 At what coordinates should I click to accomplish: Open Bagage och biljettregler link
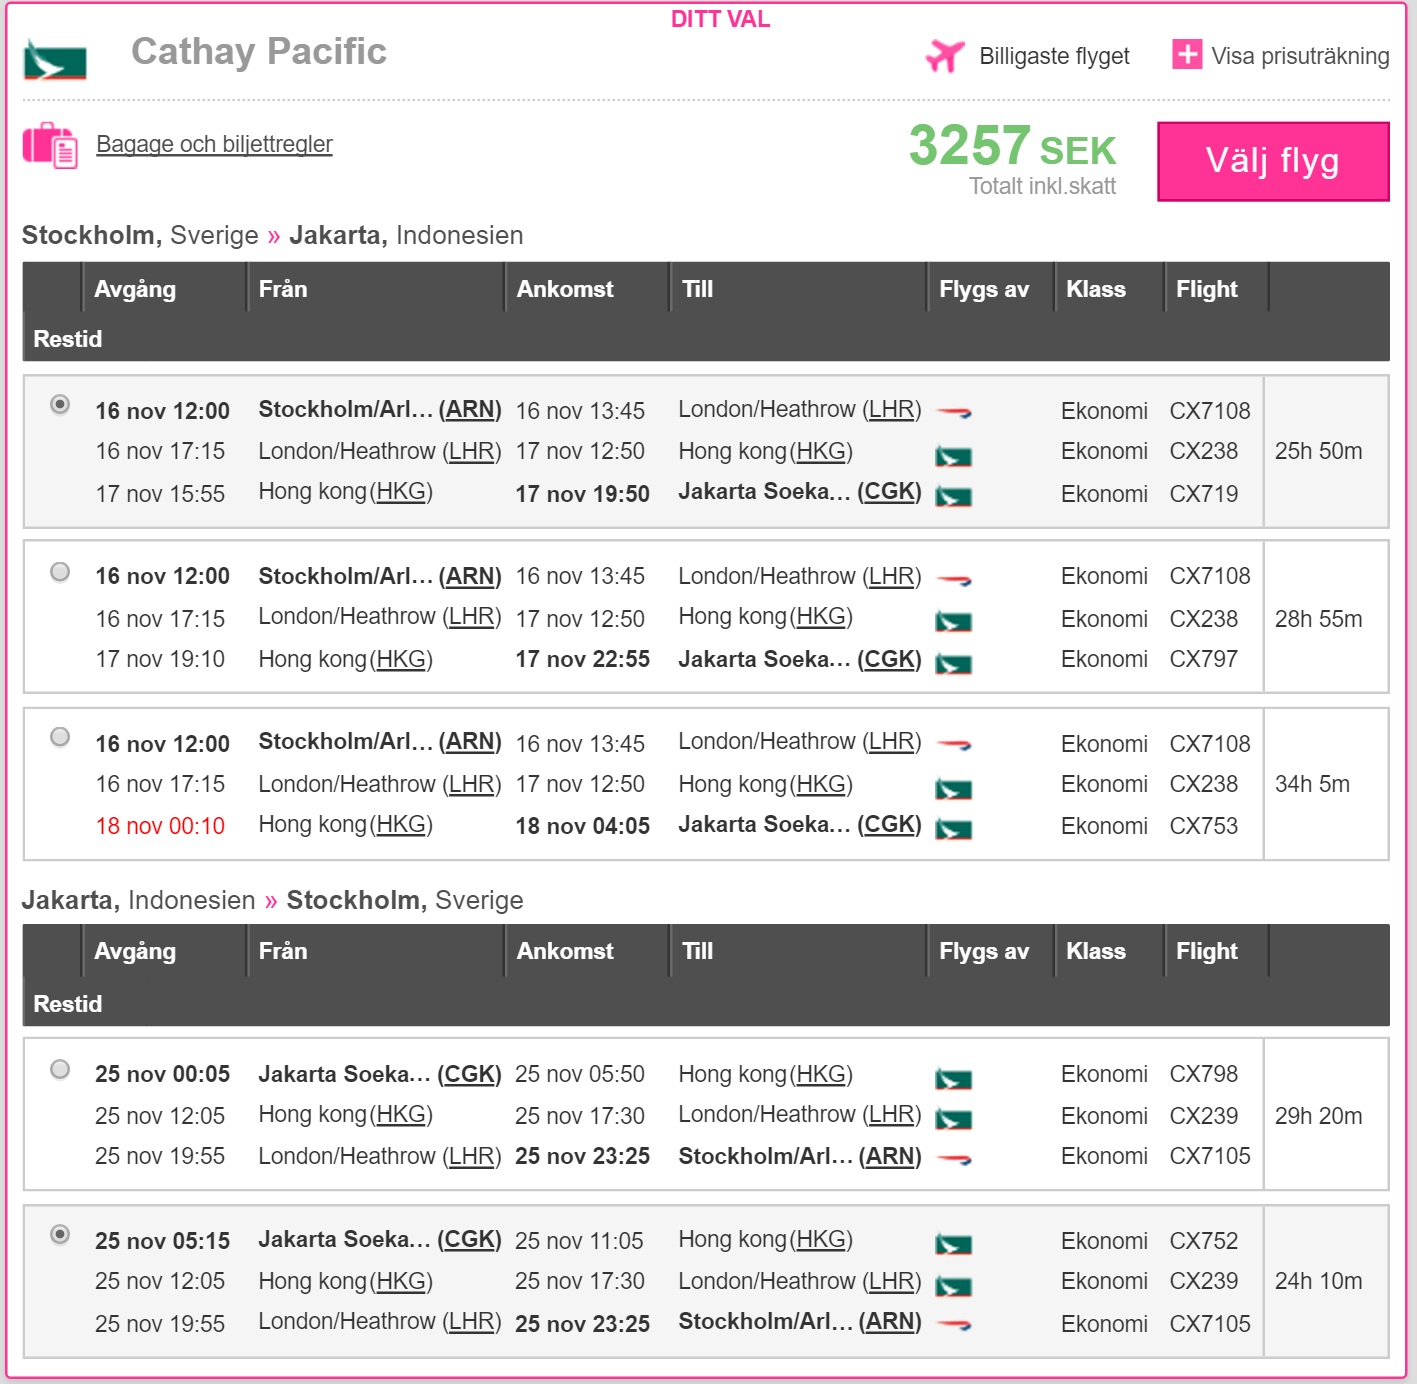tap(214, 144)
